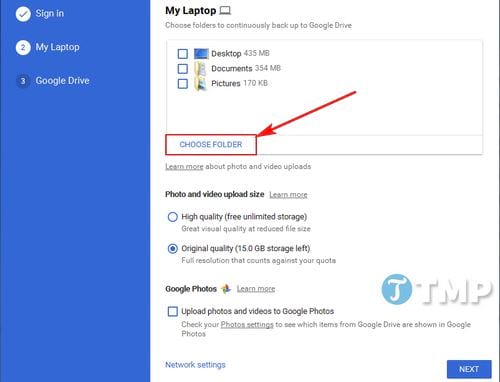Click the step 3 circle icon
This screenshot has width=500, height=382.
(23, 81)
